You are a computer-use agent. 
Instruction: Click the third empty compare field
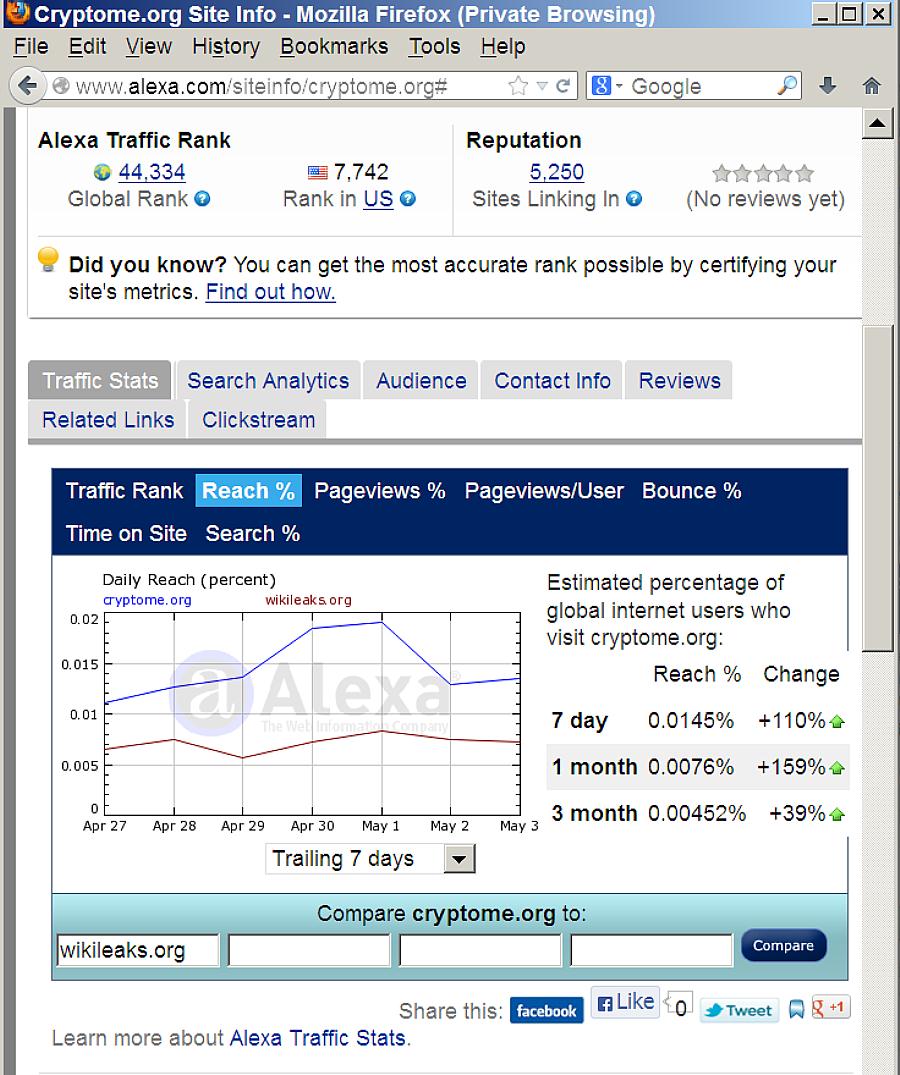point(481,950)
